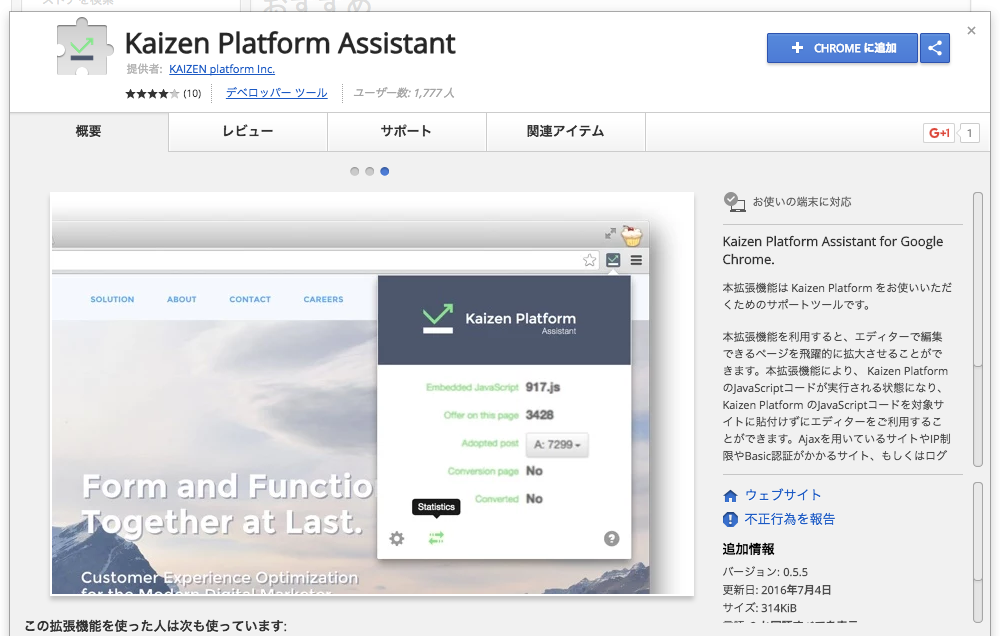The height and width of the screenshot is (636, 1000).
Task: Click the 917.js value
Action: [x=543, y=387]
